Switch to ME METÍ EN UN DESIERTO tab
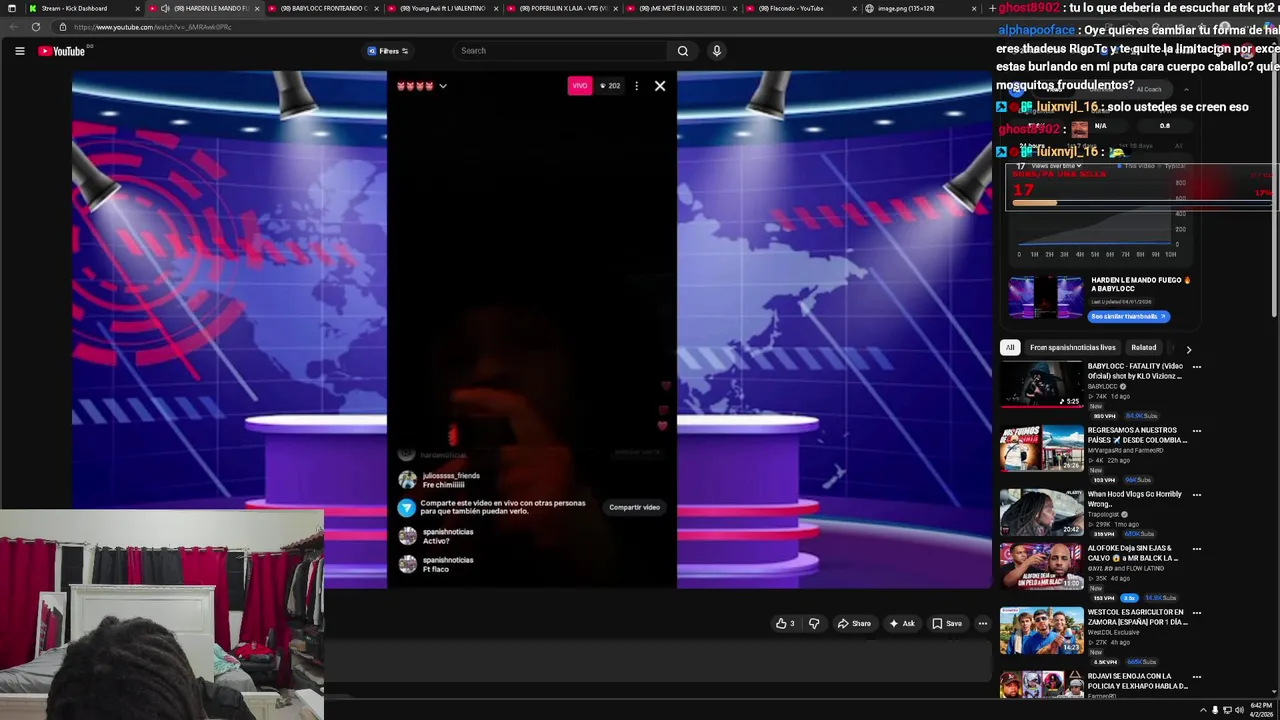This screenshot has height=720, width=1280. coord(681,8)
